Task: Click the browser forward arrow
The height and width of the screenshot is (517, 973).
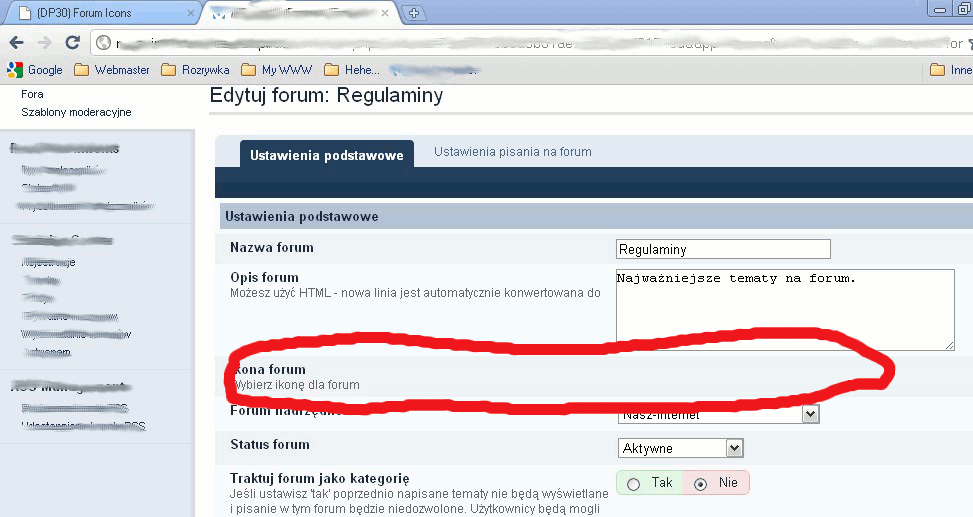Action: [44, 43]
